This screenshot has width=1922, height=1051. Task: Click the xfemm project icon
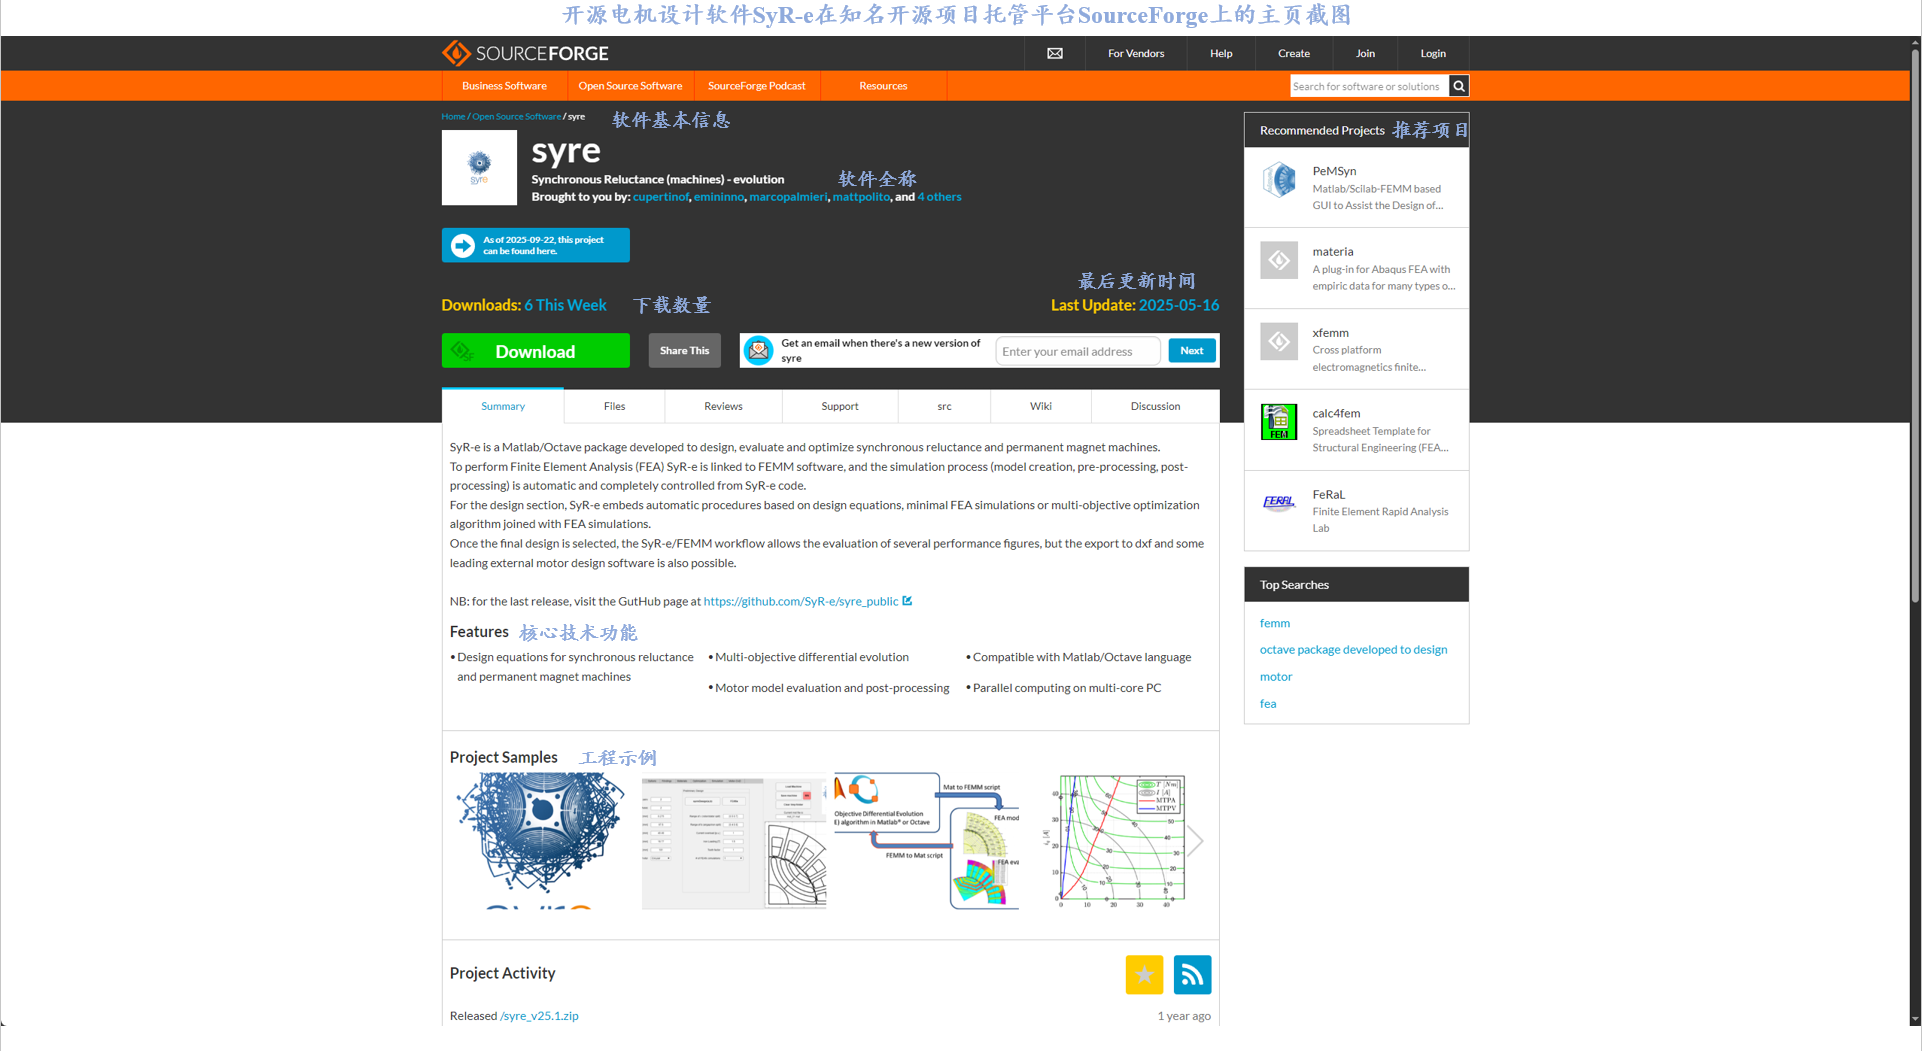[x=1279, y=341]
